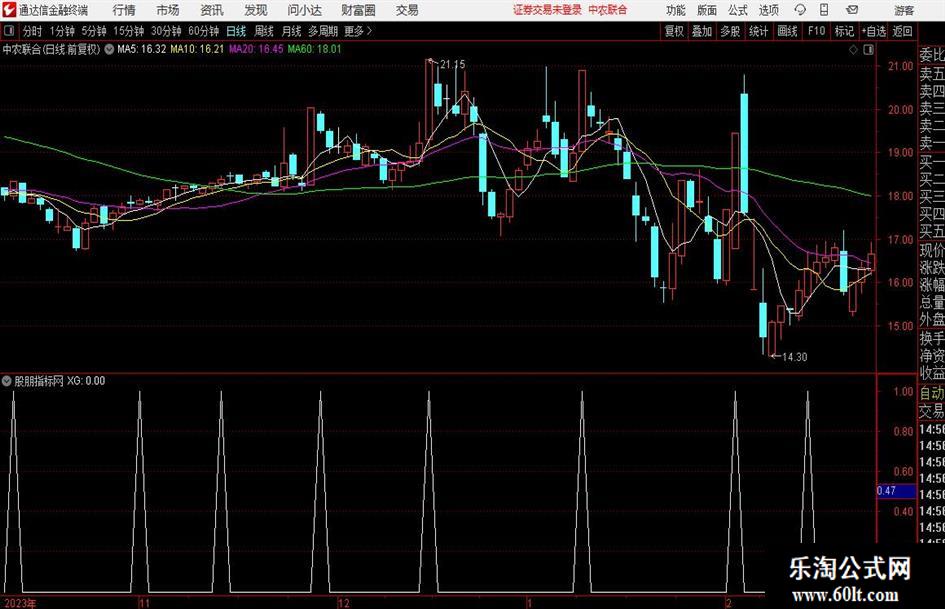This screenshot has height=609, width=945.
Task: Click the diamond icon above the chart
Action: (853, 50)
